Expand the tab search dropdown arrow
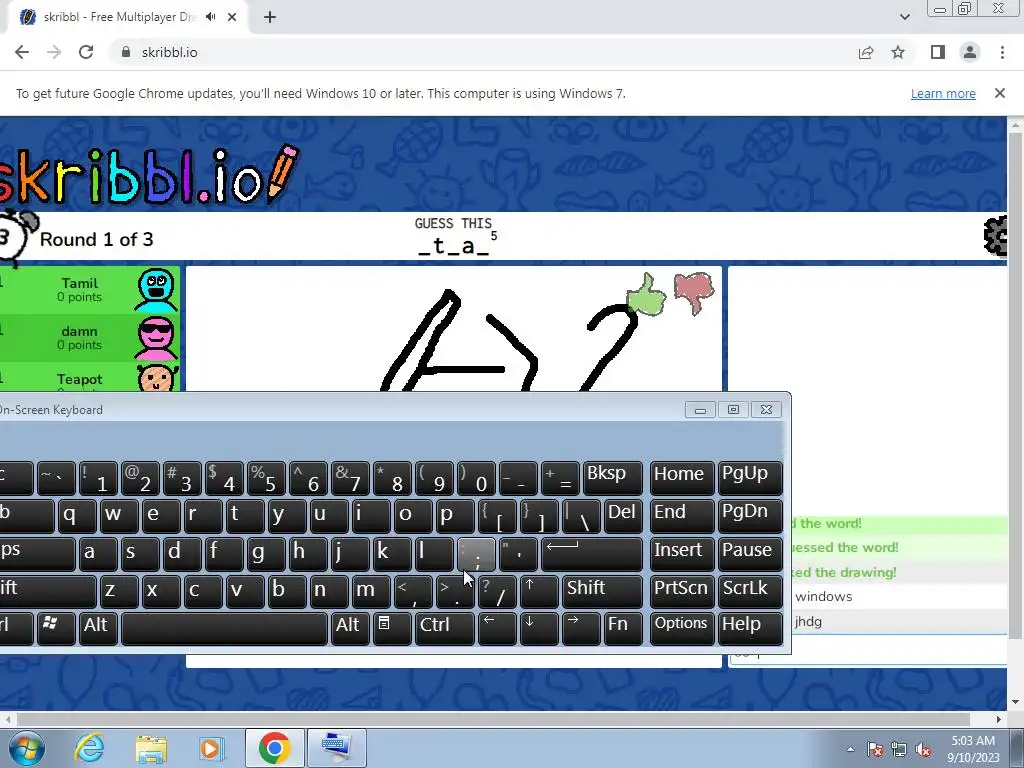 904,17
